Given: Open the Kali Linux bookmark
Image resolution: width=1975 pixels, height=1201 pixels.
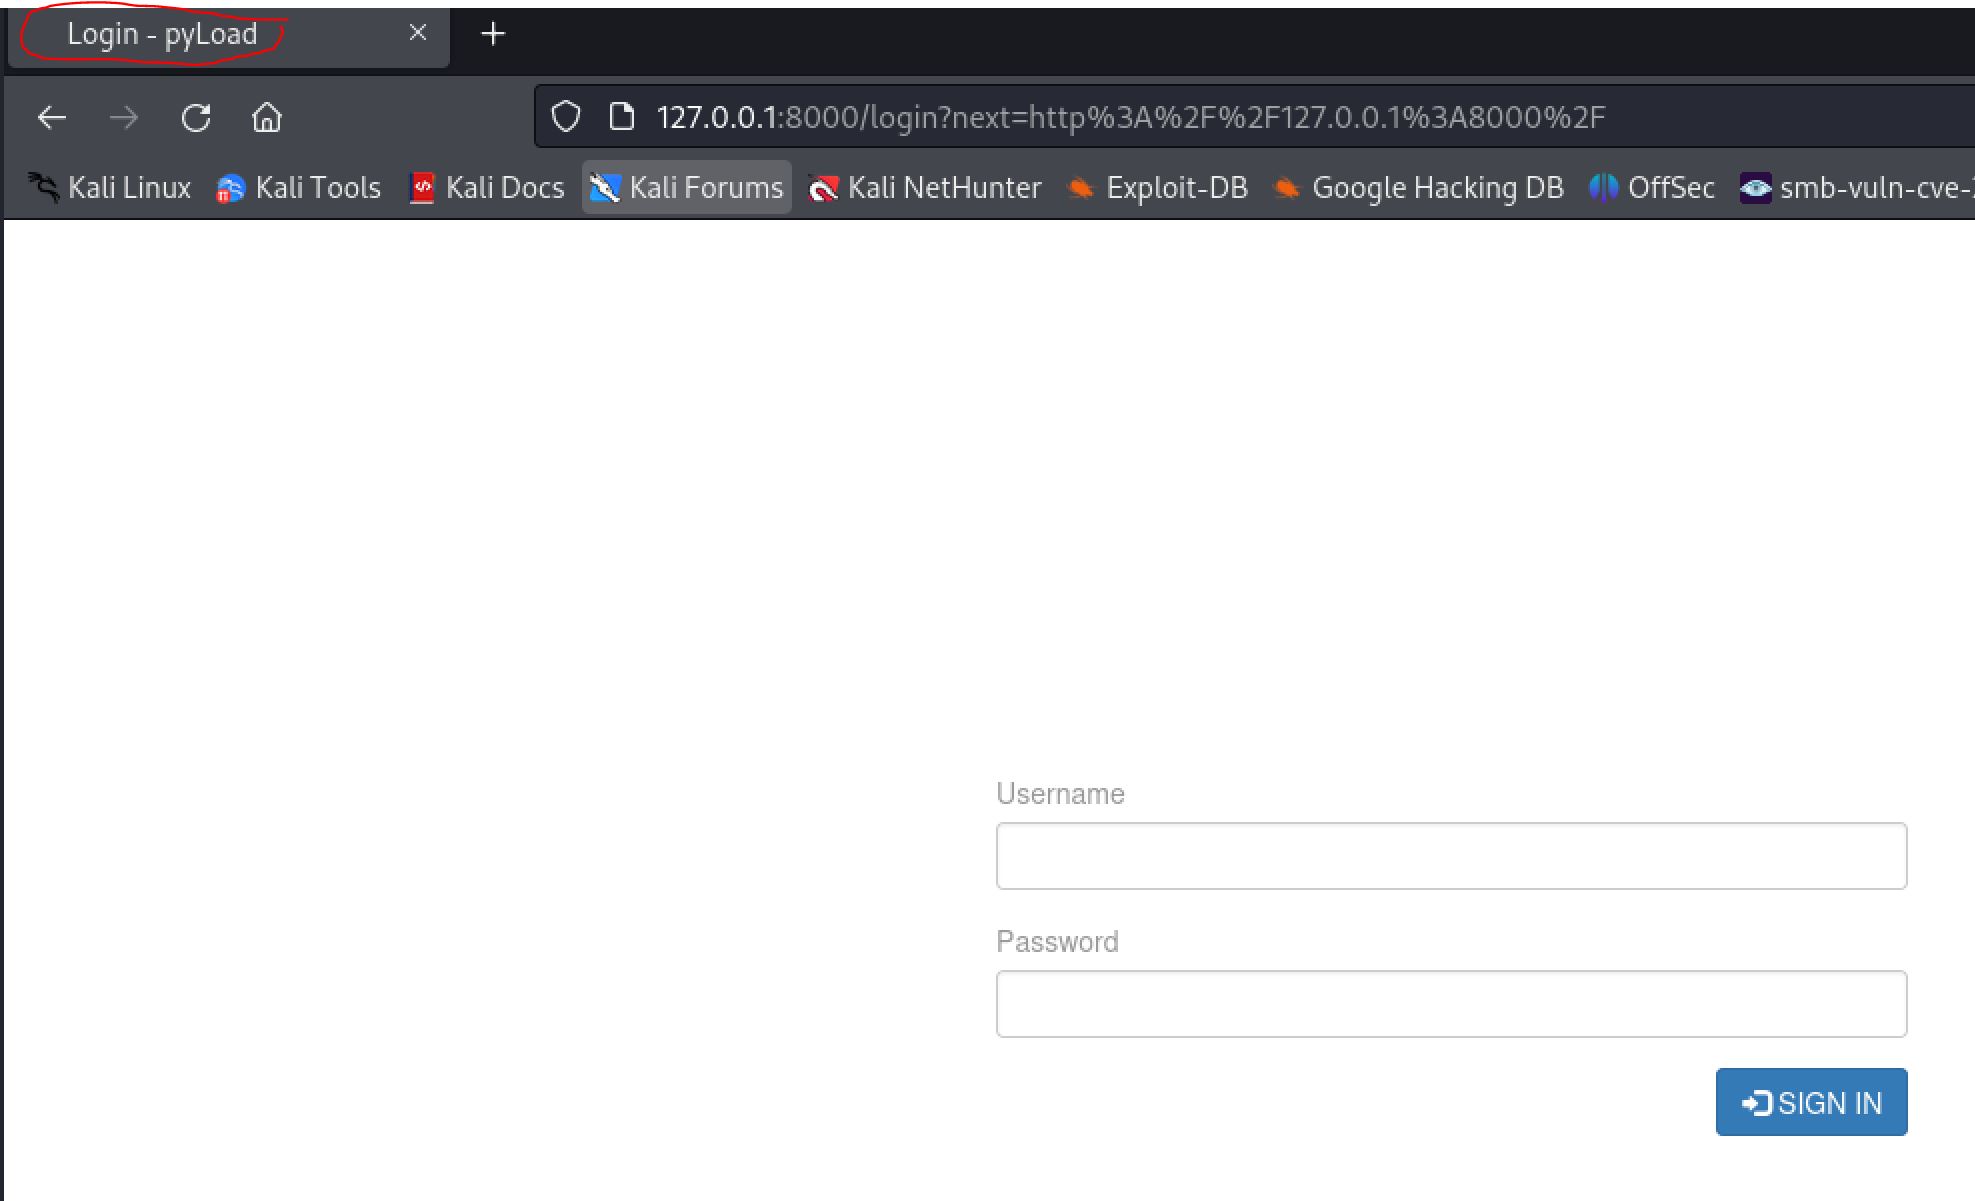Looking at the screenshot, I should pos(110,188).
